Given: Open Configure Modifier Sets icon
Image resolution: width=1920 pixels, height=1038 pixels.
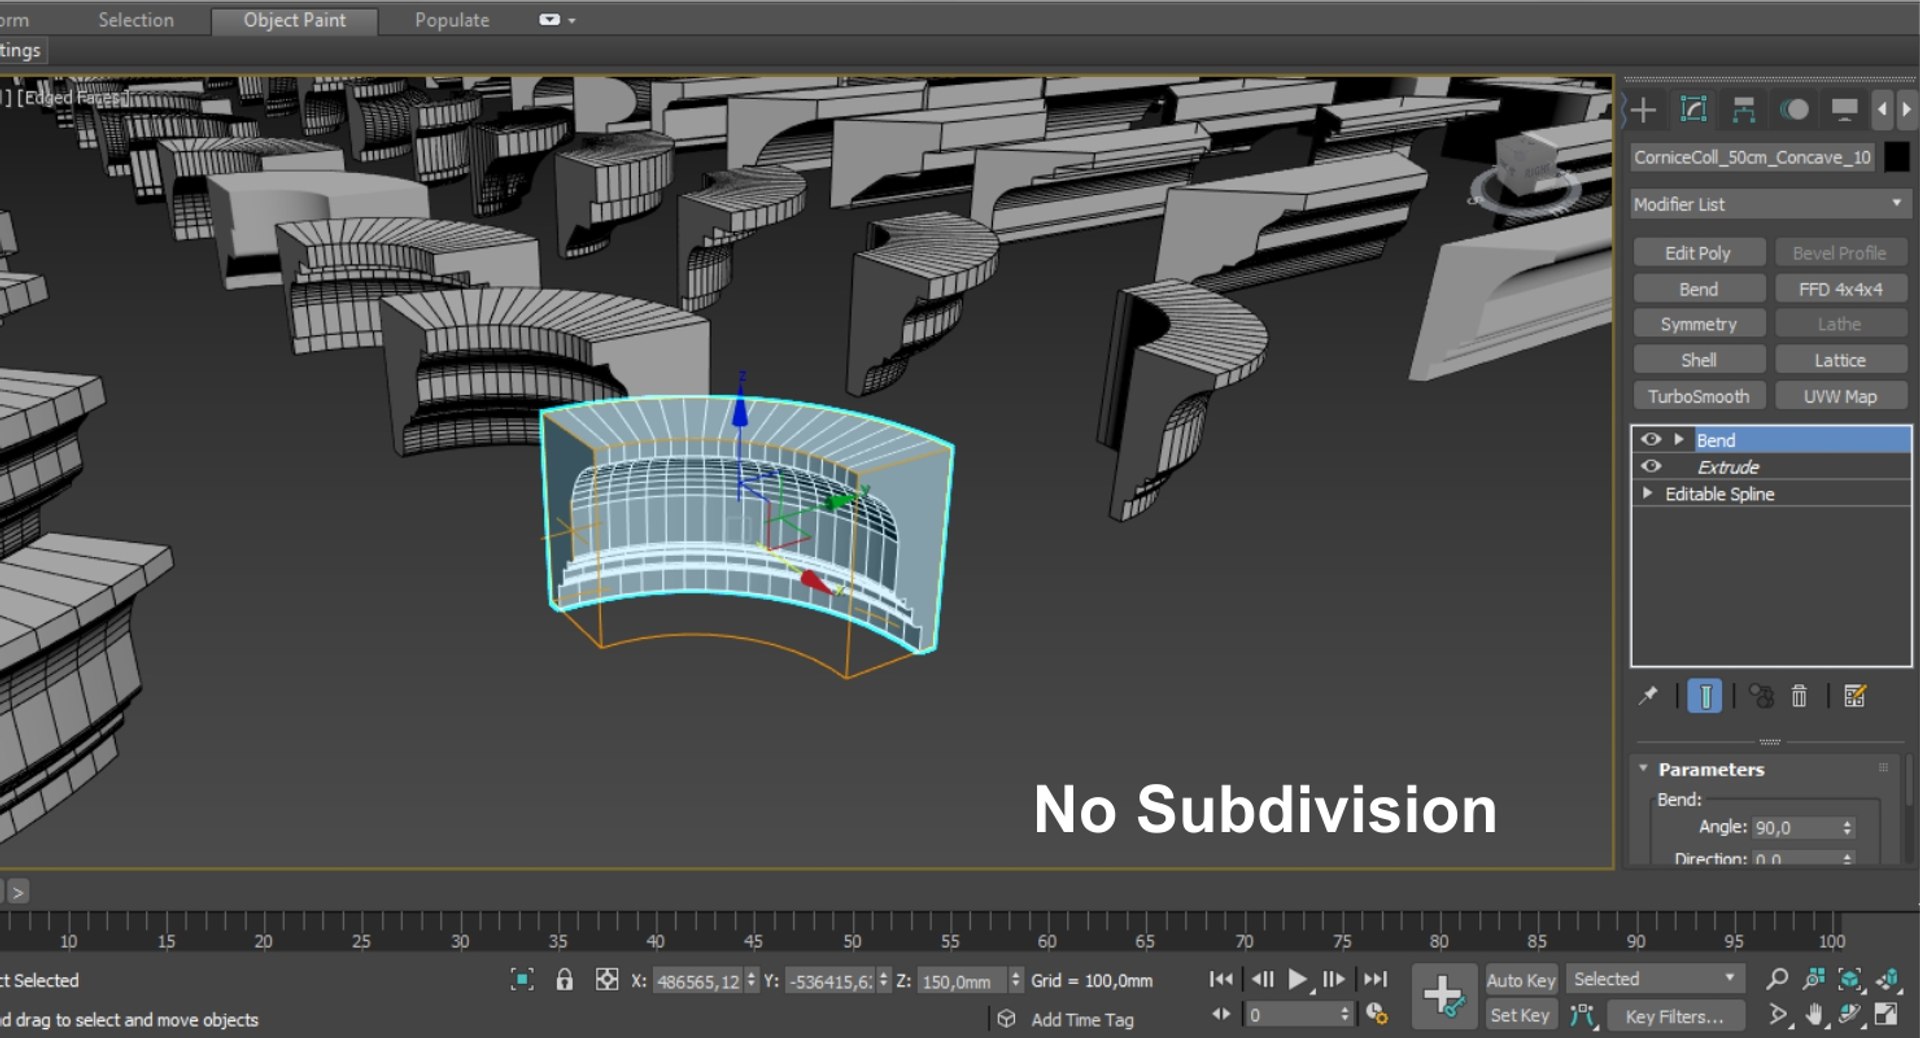Looking at the screenshot, I should [1855, 696].
